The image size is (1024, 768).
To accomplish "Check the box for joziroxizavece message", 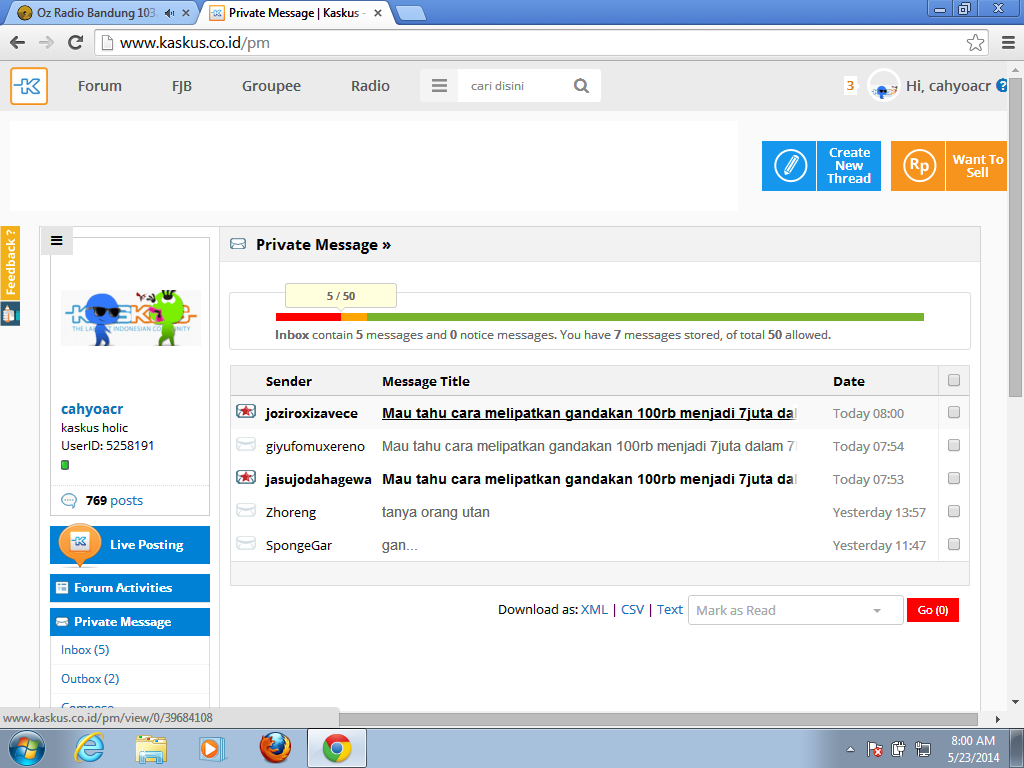I will [x=953, y=412].
